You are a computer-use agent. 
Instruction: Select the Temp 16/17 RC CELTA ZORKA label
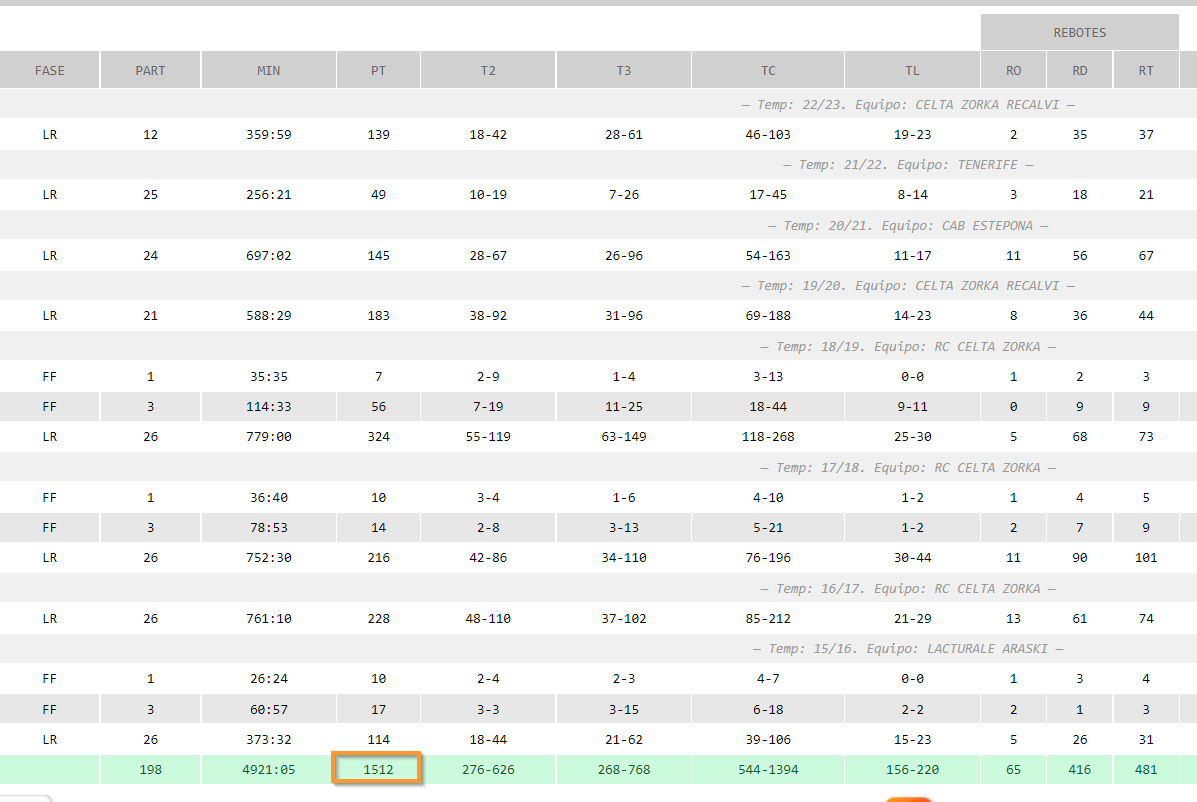pyautogui.click(x=908, y=589)
